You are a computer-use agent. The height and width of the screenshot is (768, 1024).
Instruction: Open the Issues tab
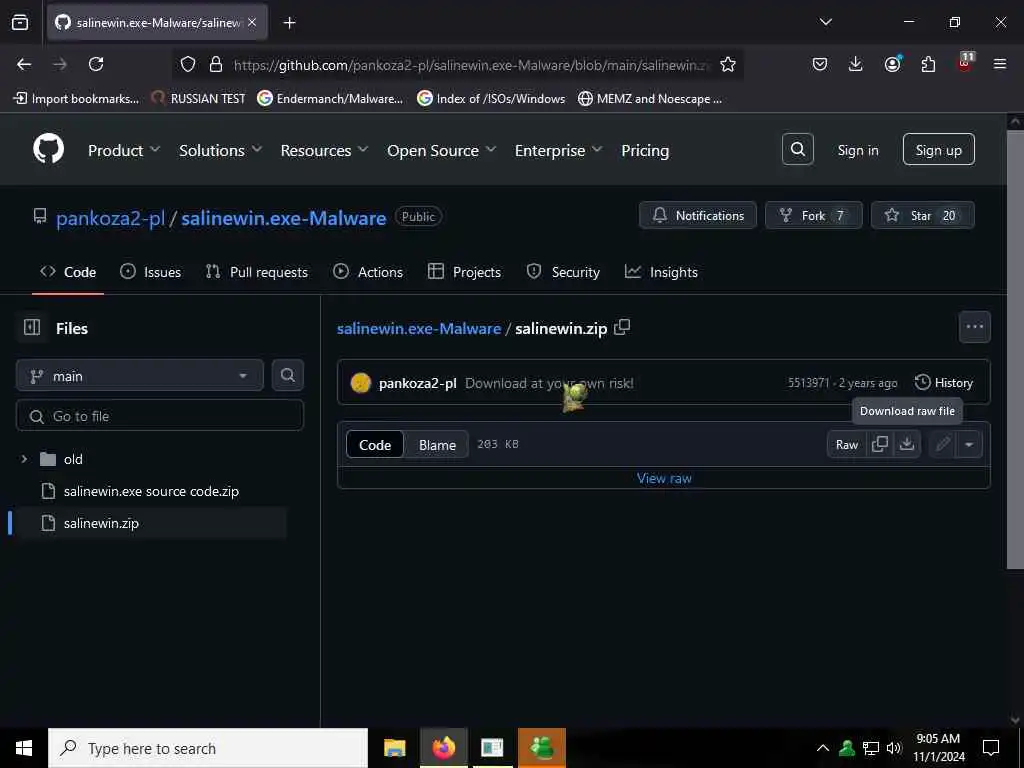tap(151, 272)
